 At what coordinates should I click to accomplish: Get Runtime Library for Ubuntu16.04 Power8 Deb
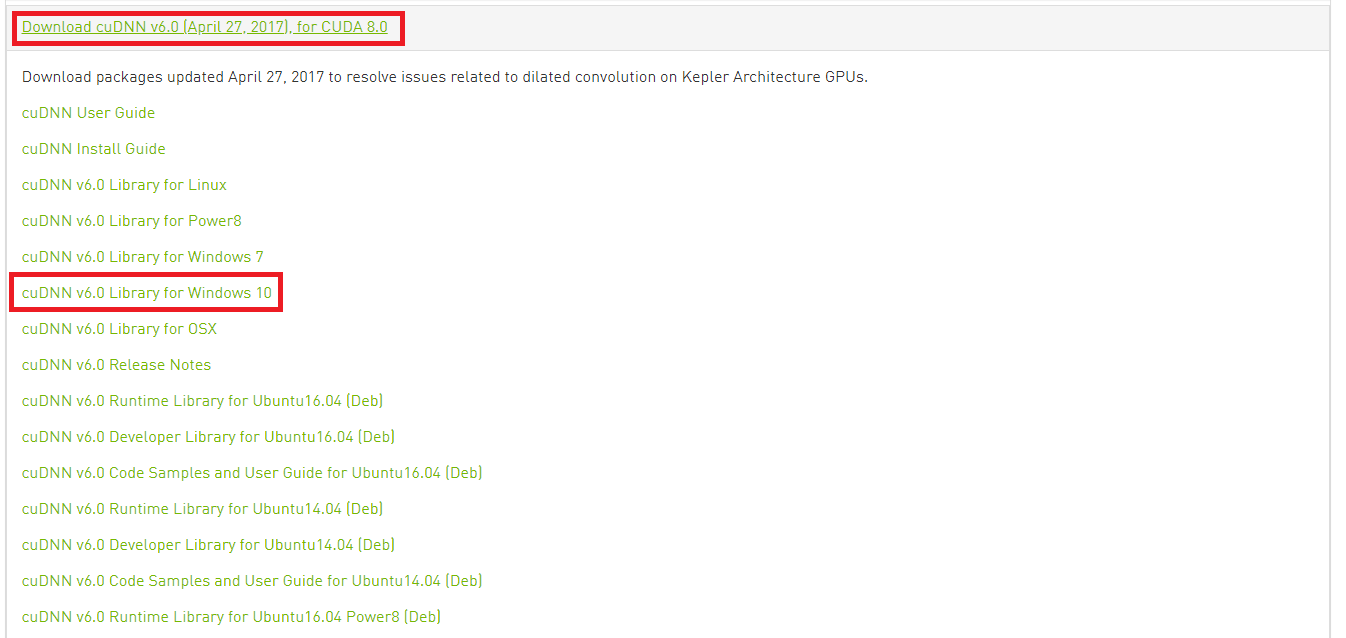pyautogui.click(x=231, y=617)
